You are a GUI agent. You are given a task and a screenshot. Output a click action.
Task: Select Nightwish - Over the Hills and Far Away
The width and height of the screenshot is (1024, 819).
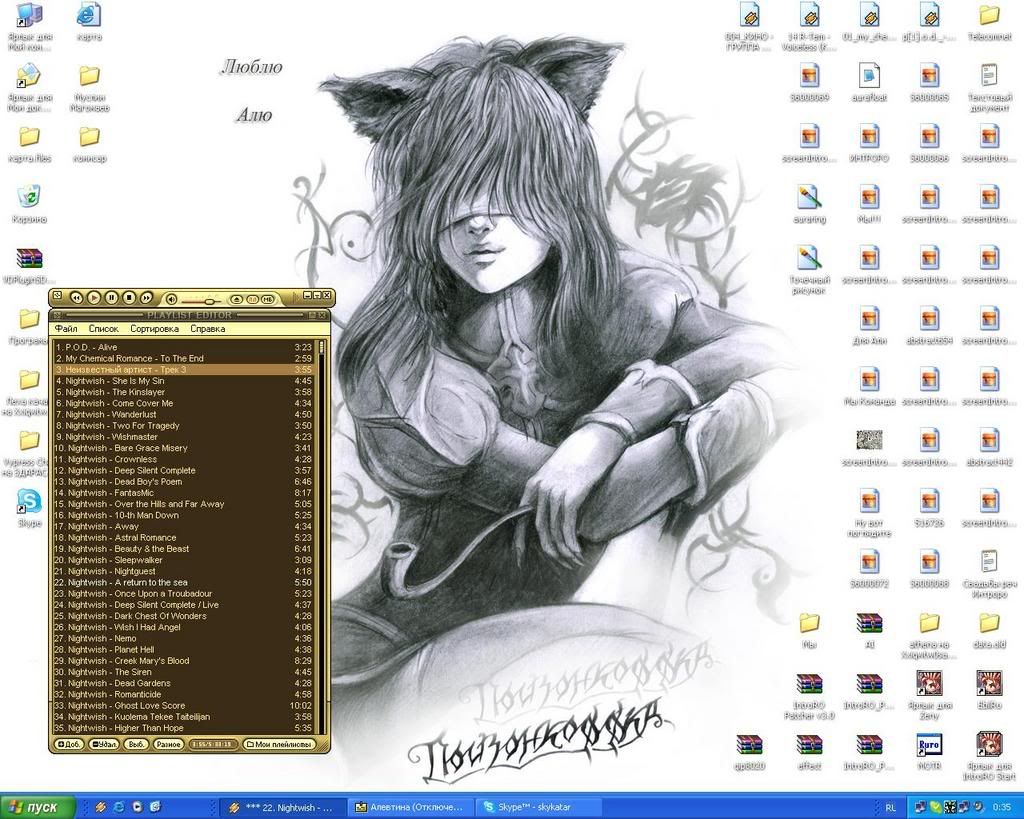coord(184,504)
